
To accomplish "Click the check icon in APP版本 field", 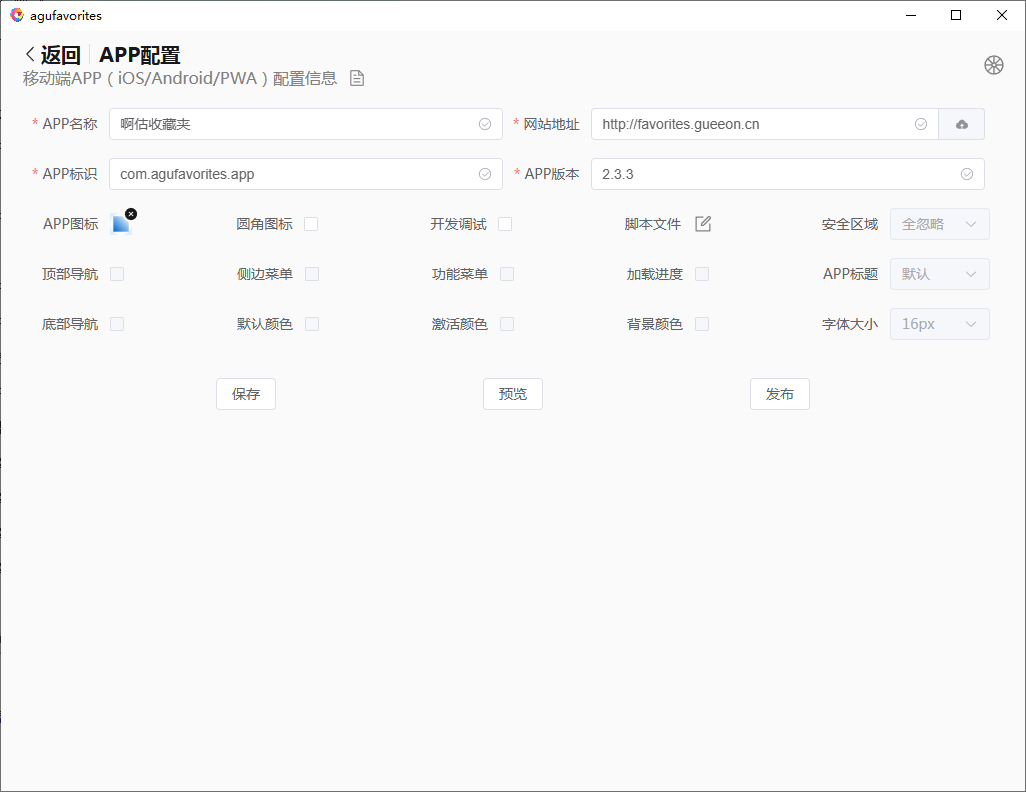I will [967, 174].
